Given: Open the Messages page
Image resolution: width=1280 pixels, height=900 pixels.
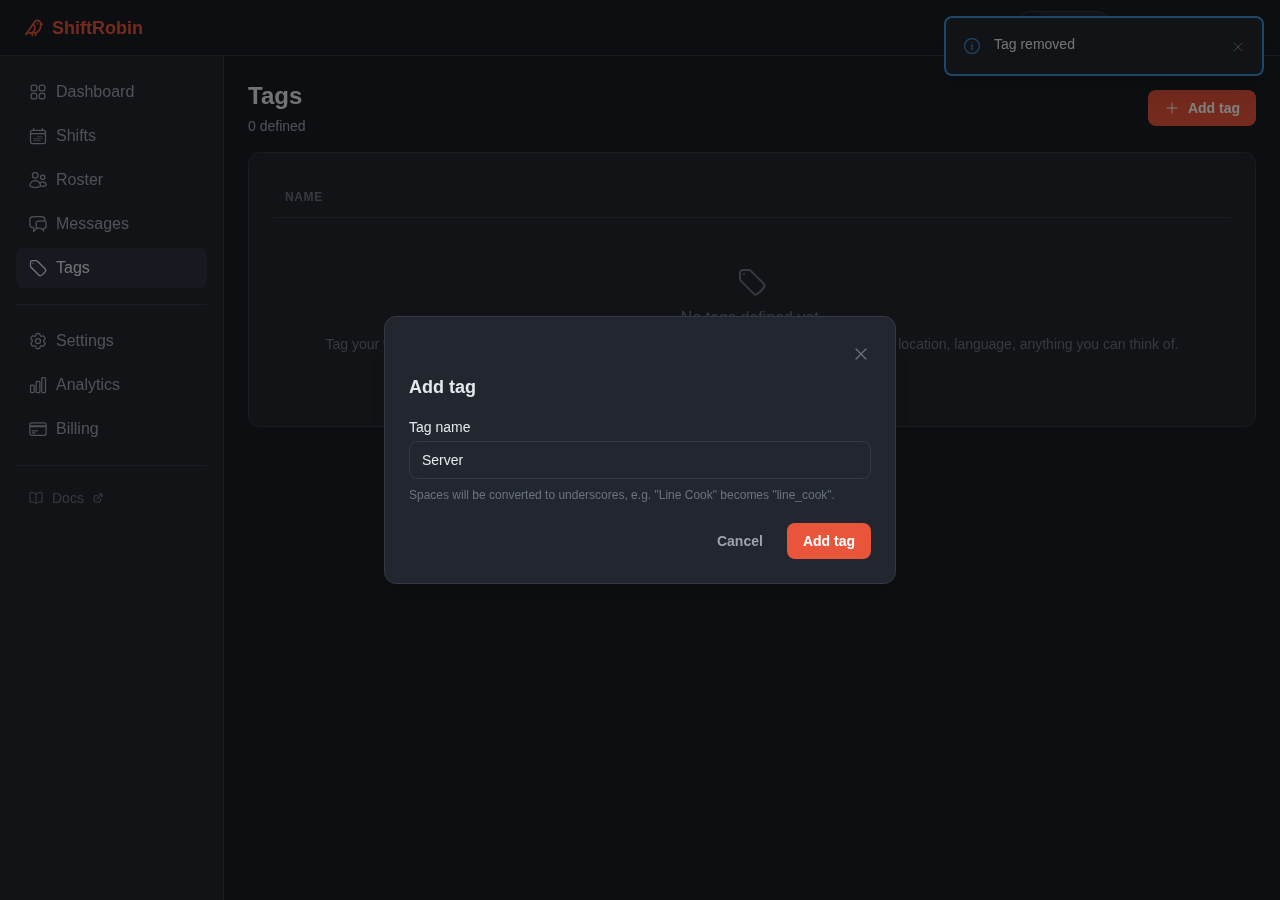Looking at the screenshot, I should [x=111, y=224].
